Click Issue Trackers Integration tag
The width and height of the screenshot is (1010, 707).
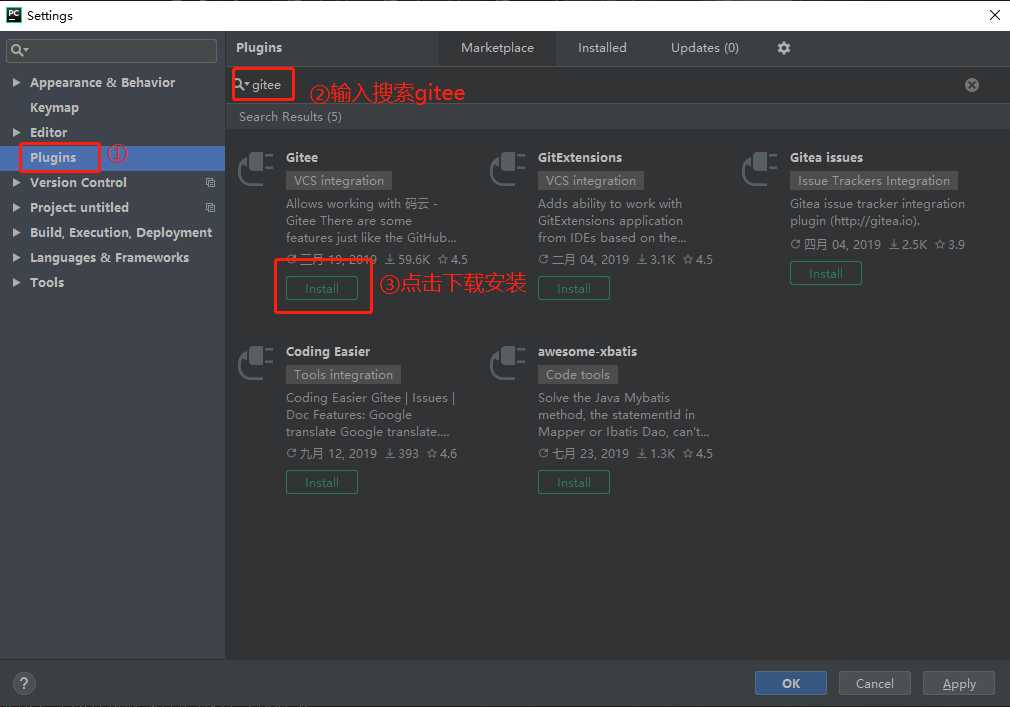[x=873, y=181]
